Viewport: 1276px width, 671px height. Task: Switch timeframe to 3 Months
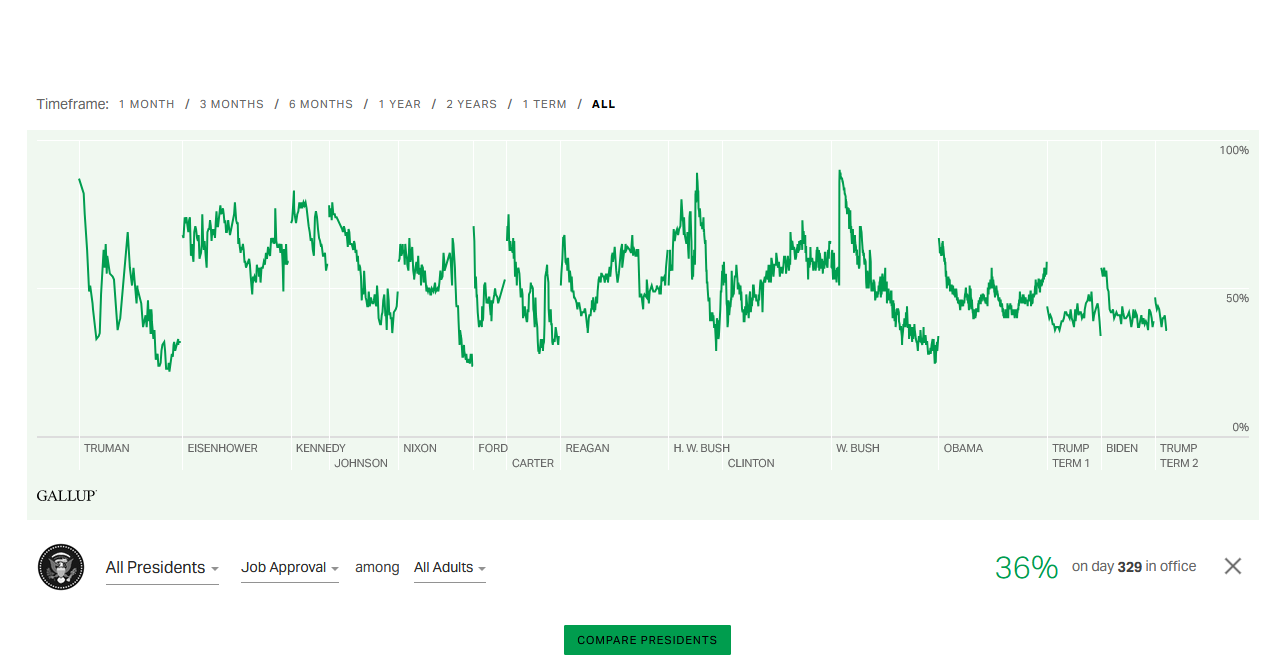231,104
